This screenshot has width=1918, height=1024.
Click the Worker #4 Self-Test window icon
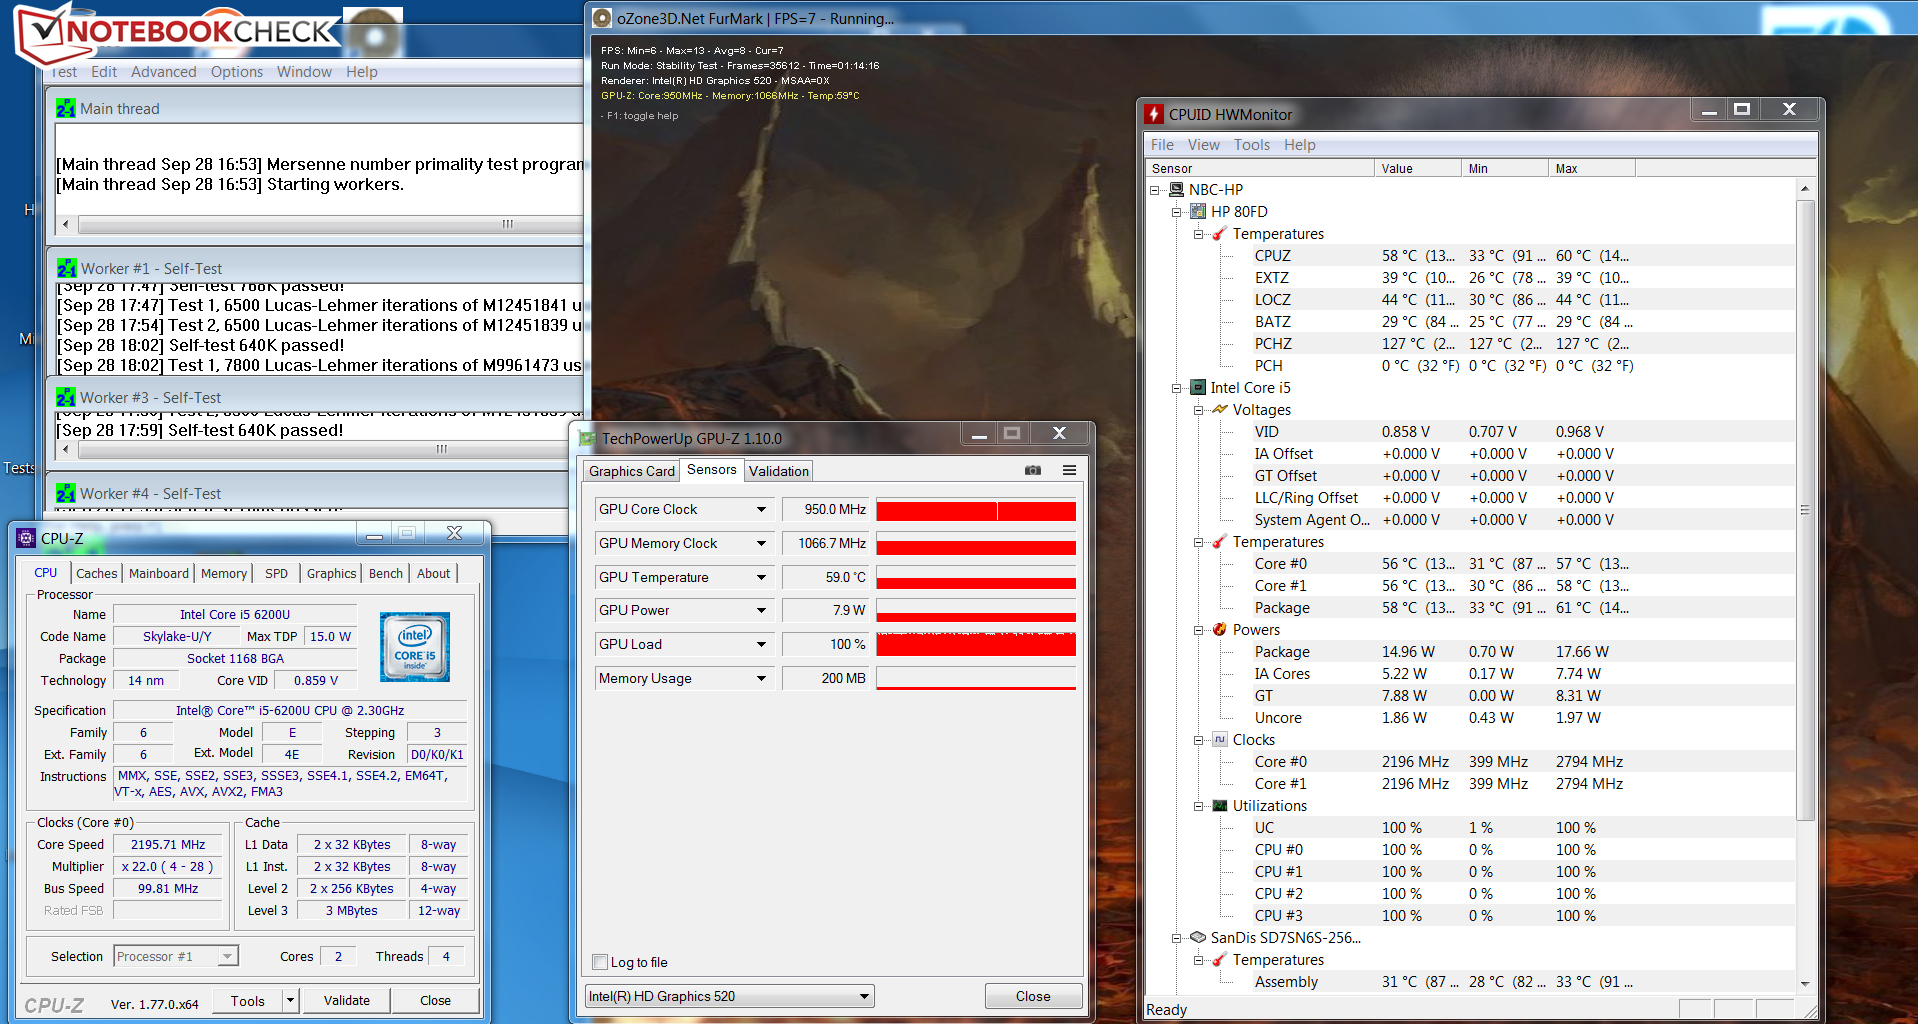pyautogui.click(x=66, y=493)
